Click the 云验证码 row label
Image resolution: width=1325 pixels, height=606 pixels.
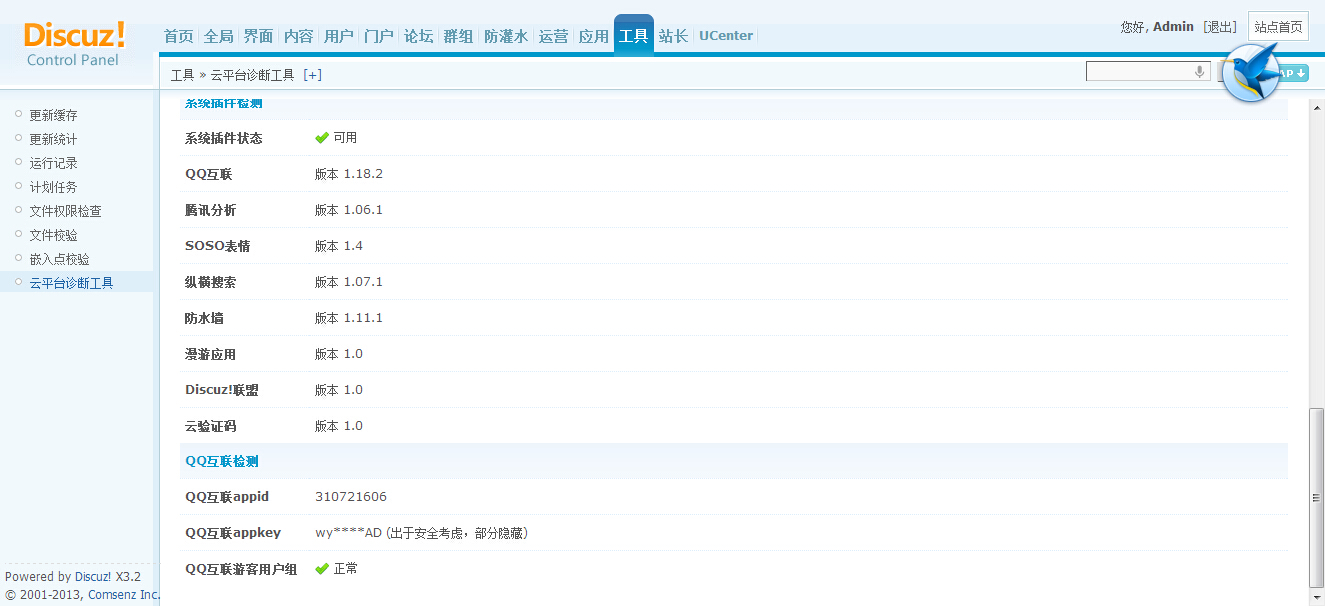pos(210,426)
